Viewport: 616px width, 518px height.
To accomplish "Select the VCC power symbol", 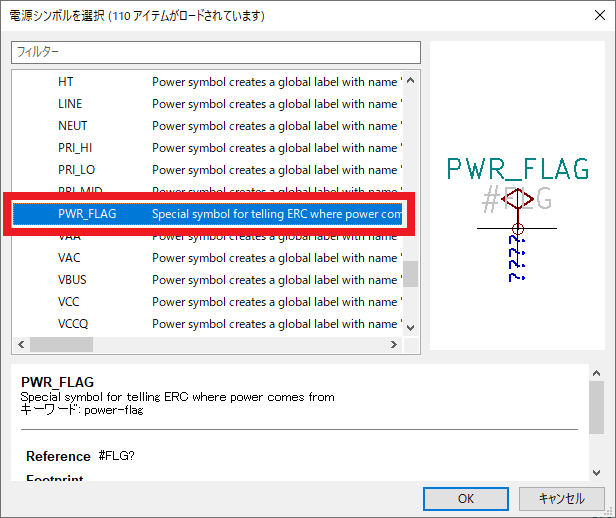I will [x=69, y=302].
